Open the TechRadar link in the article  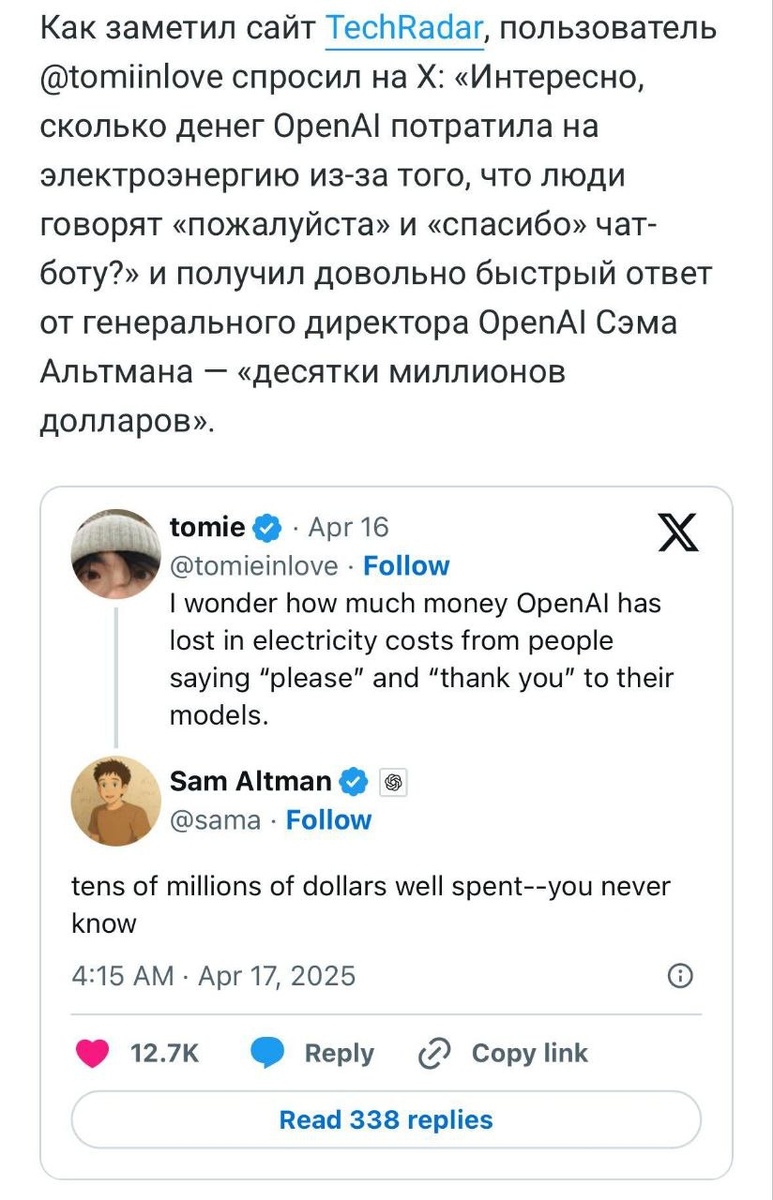(405, 29)
